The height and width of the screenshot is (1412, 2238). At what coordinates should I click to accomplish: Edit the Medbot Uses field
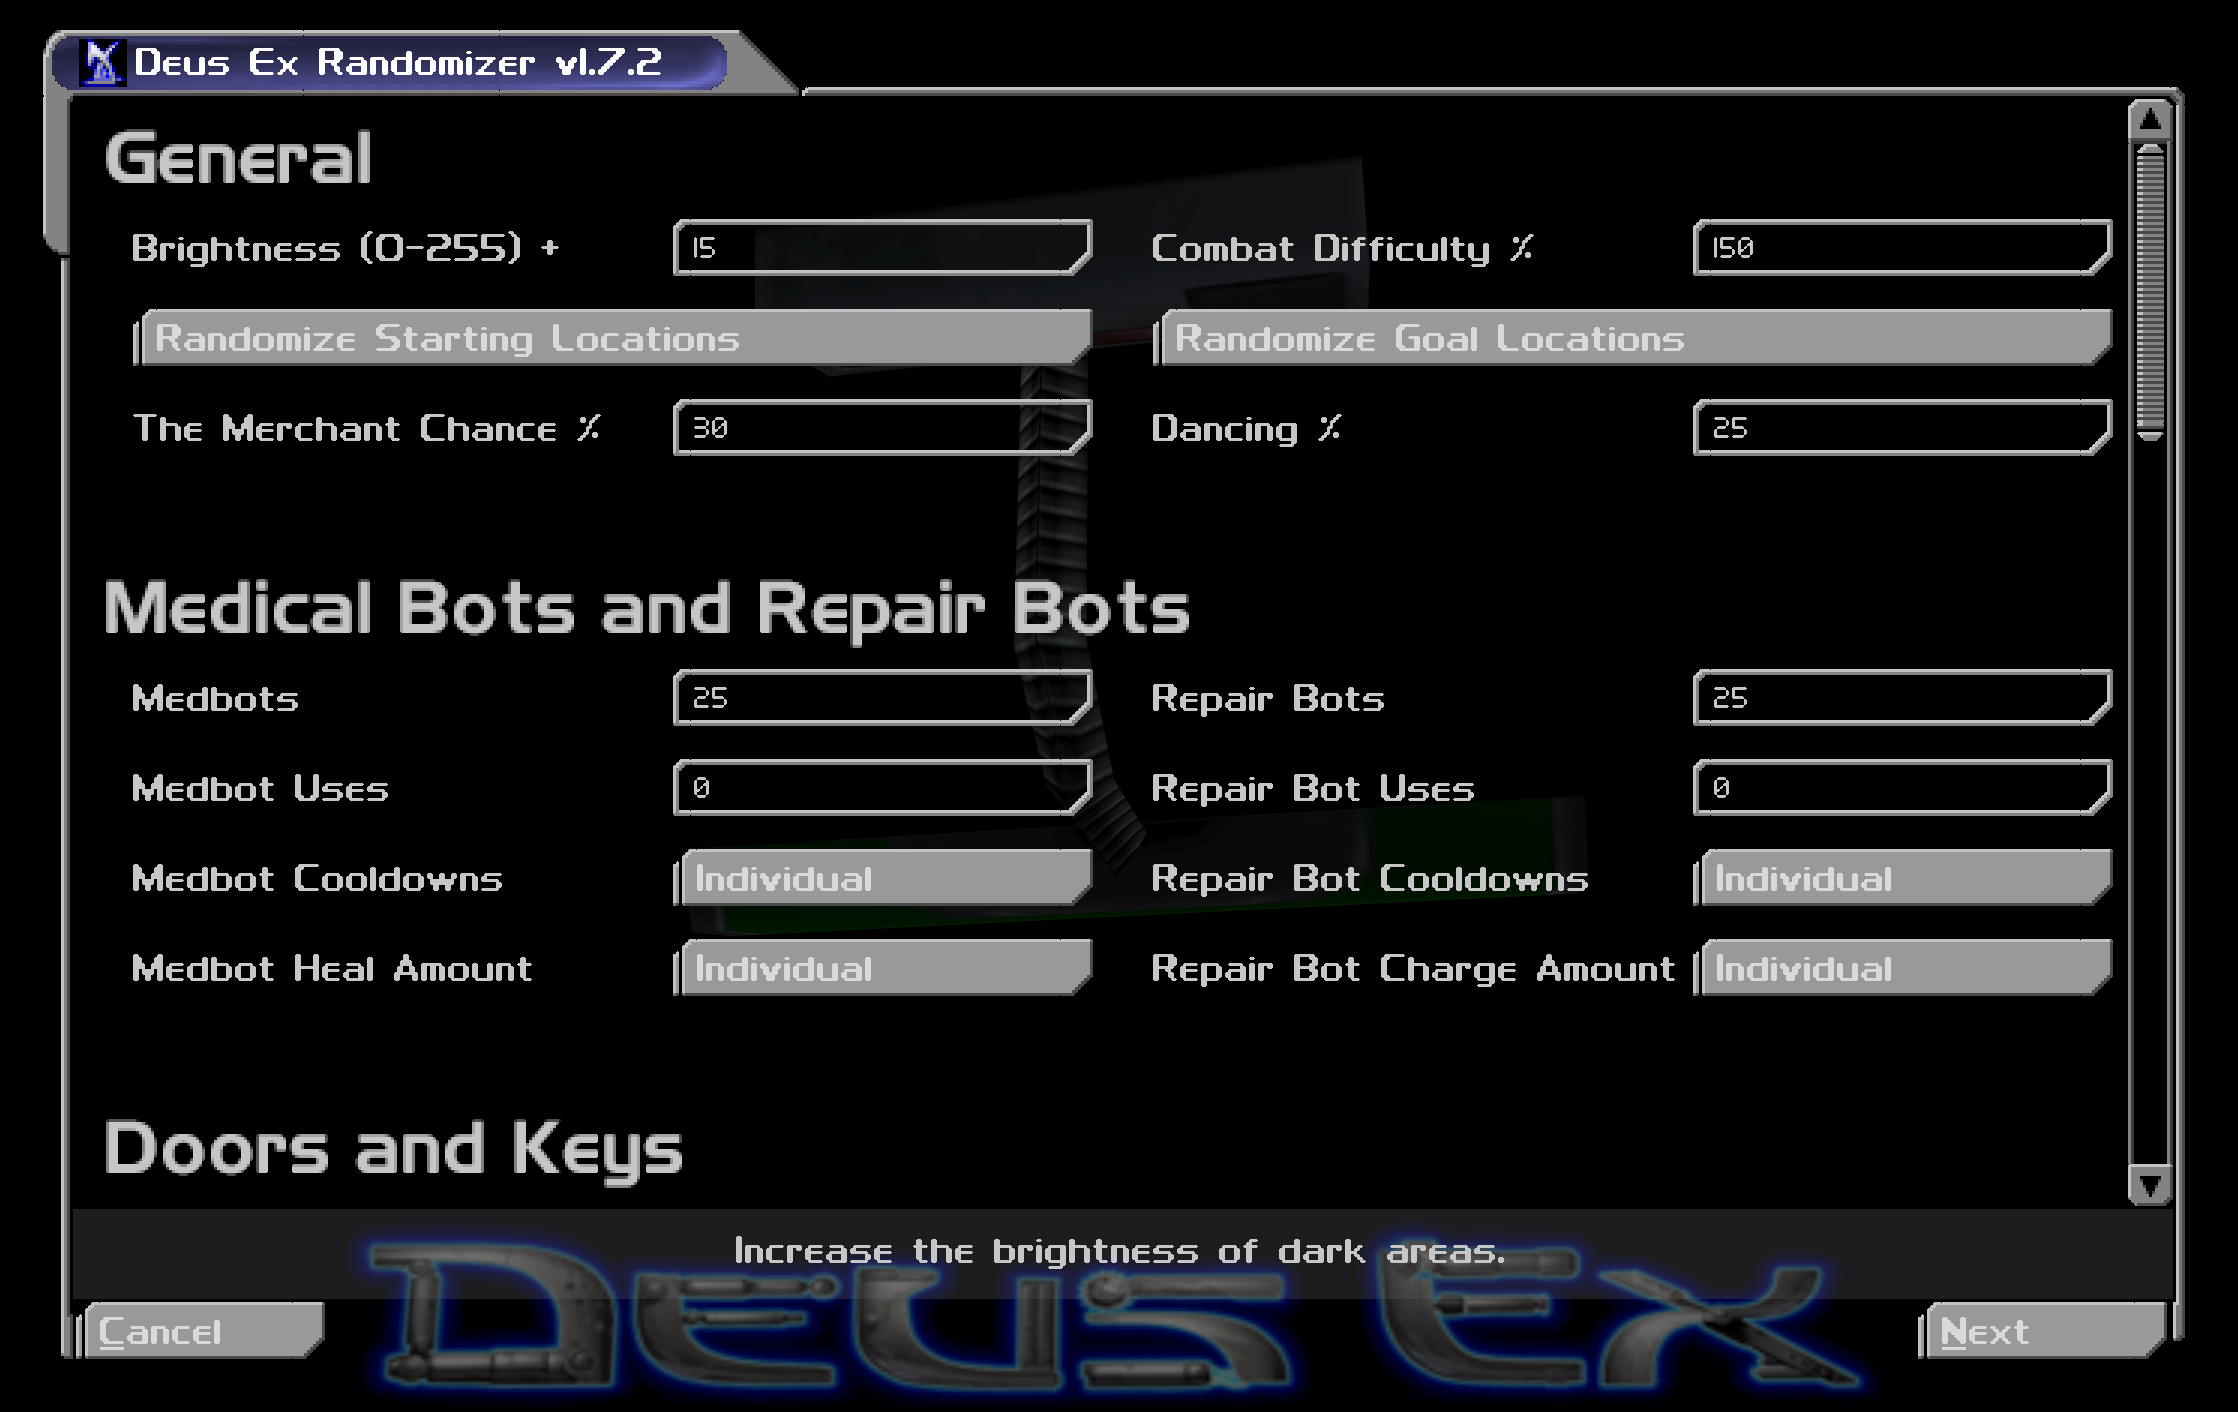881,787
